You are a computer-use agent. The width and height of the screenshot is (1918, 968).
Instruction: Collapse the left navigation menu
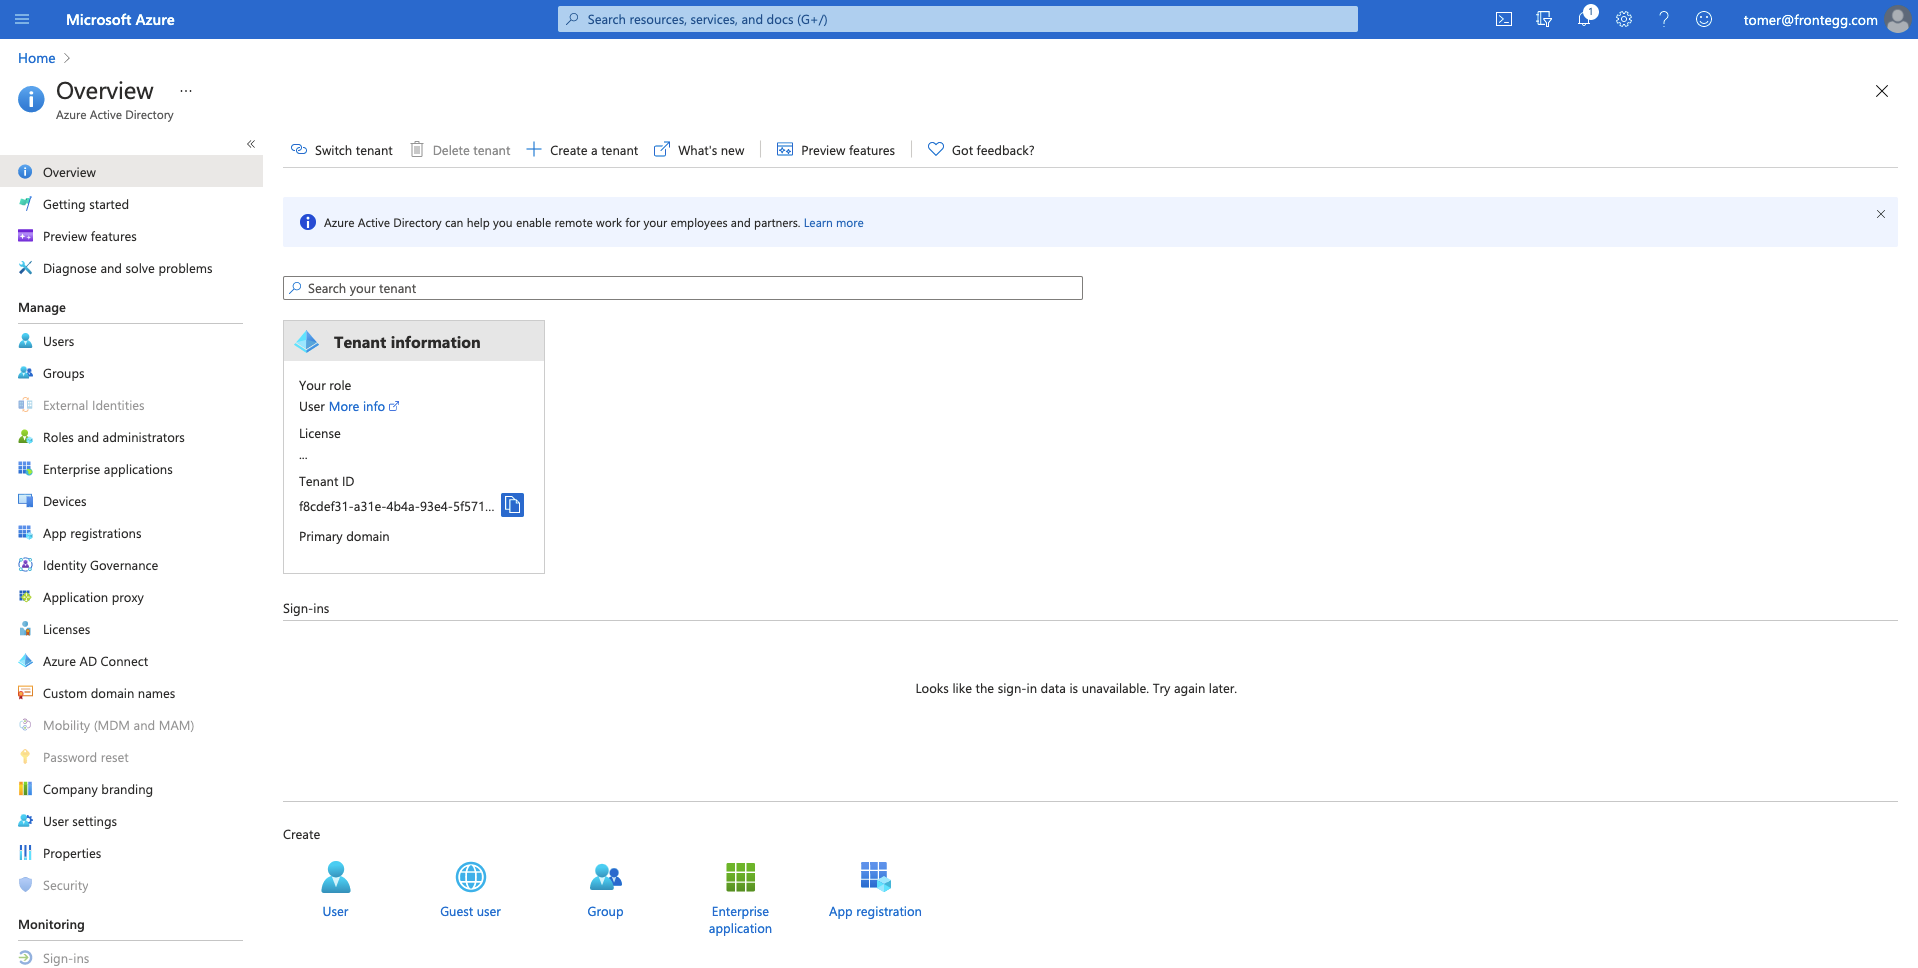click(251, 144)
